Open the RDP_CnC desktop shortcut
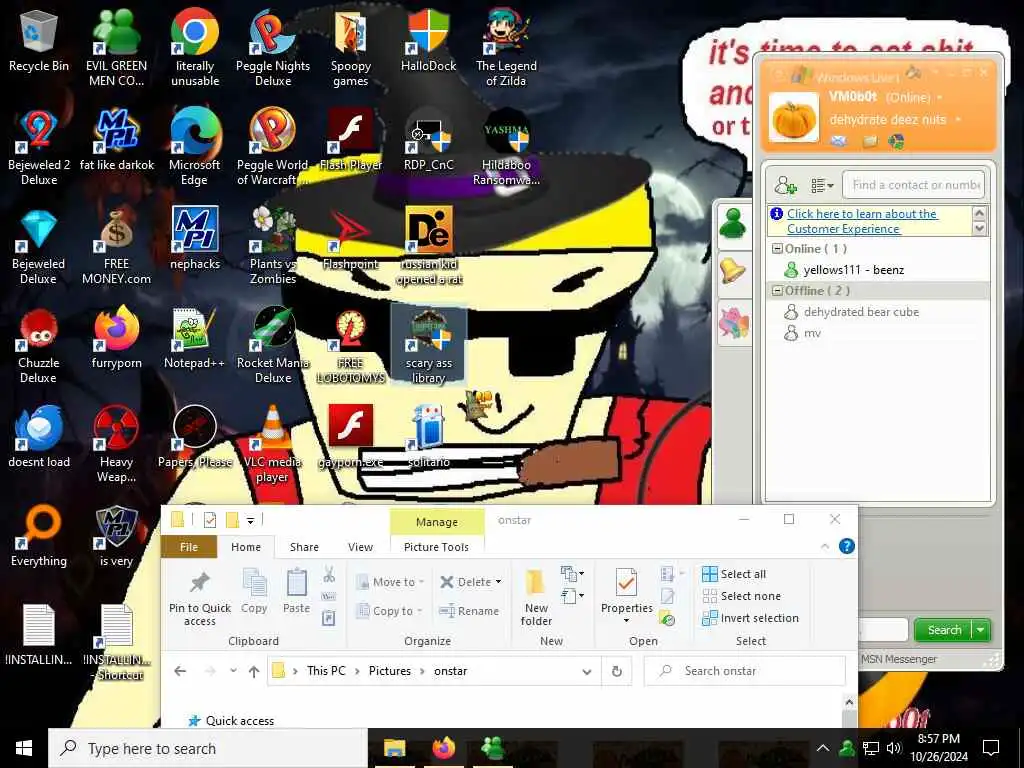The height and width of the screenshot is (768, 1024). point(428,140)
